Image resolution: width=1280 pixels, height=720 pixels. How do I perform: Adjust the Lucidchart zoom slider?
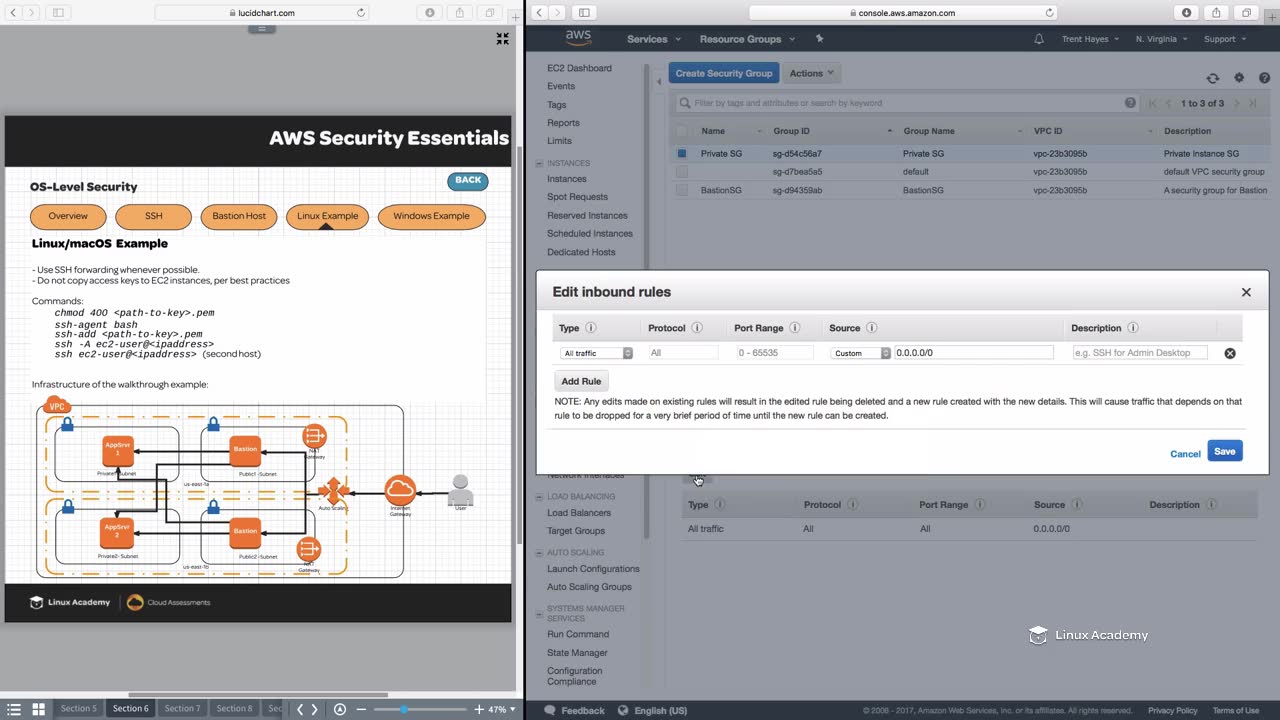click(x=404, y=709)
